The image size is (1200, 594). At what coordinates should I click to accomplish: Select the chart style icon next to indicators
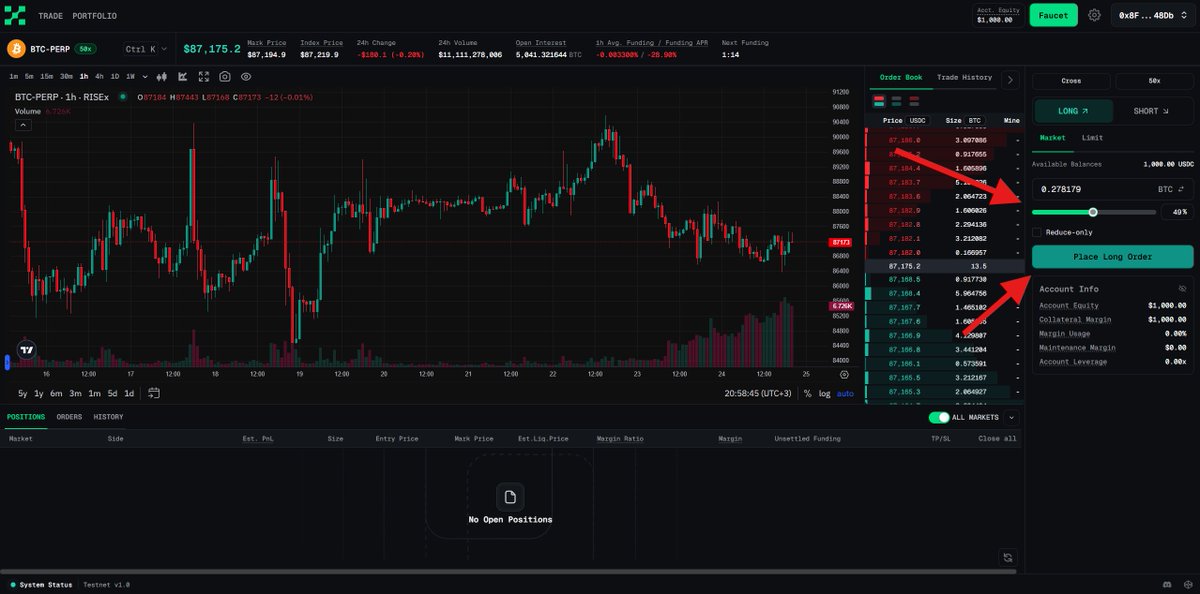coord(161,77)
